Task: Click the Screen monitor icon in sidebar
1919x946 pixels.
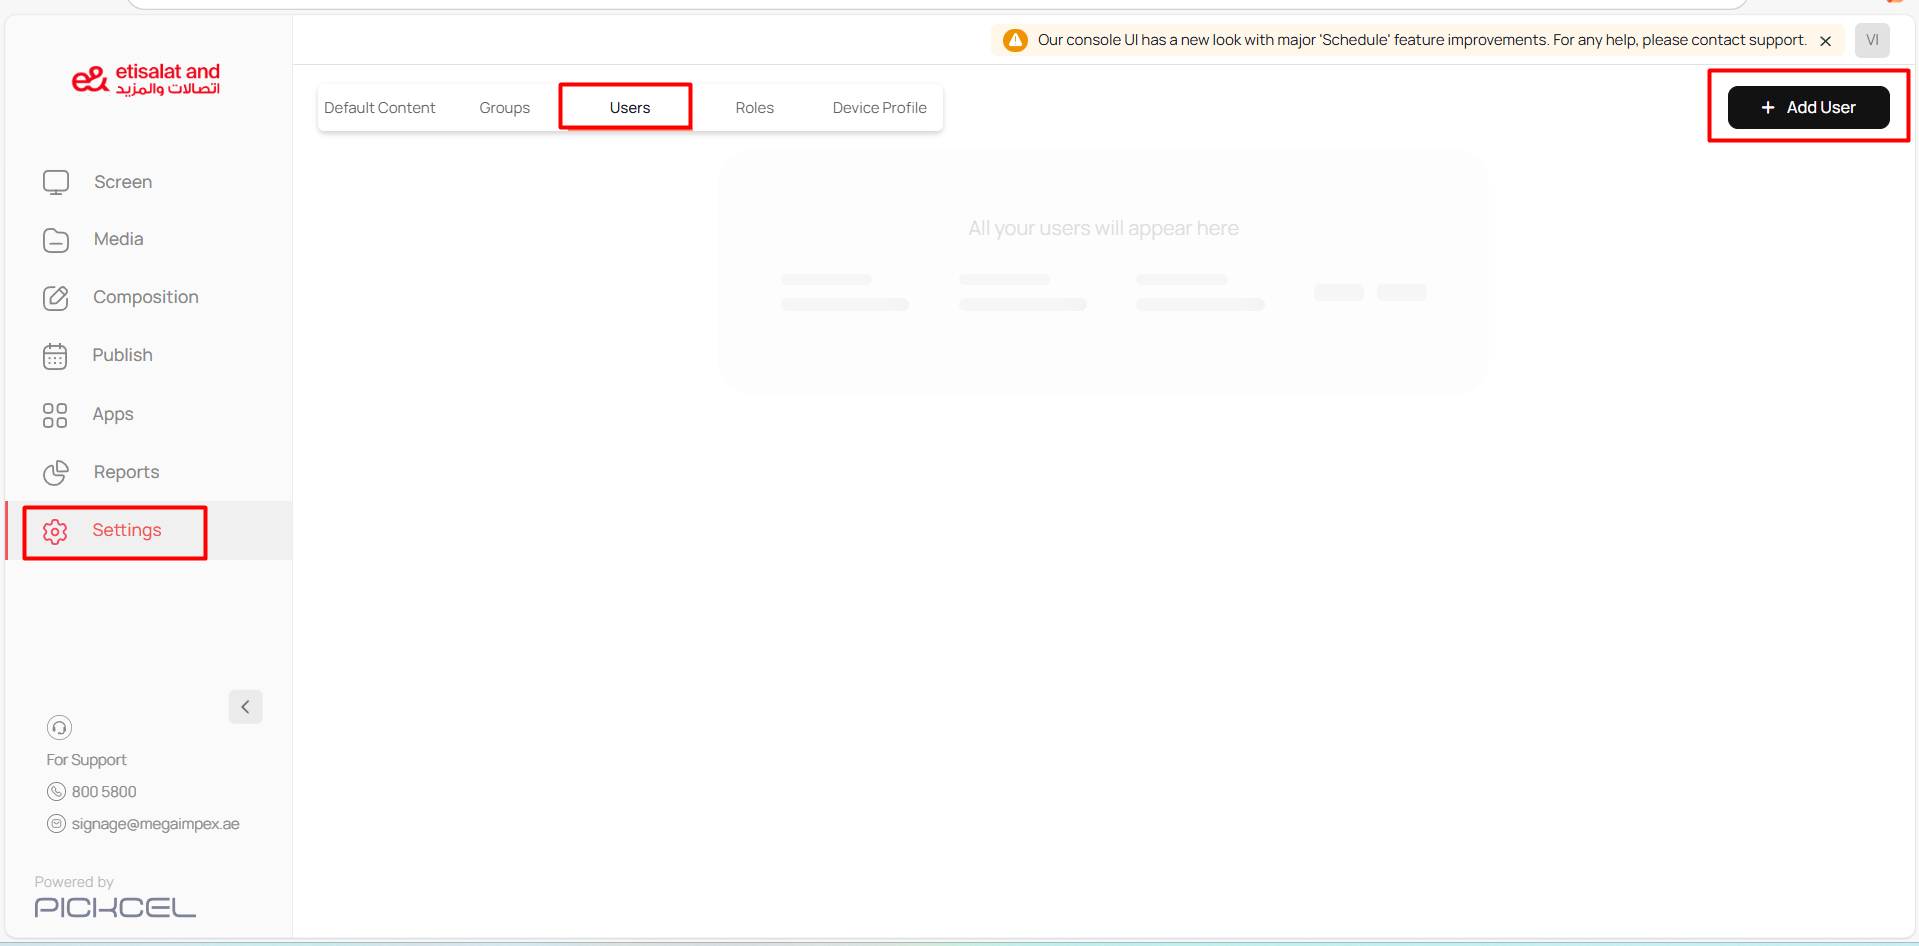Action: (x=56, y=182)
